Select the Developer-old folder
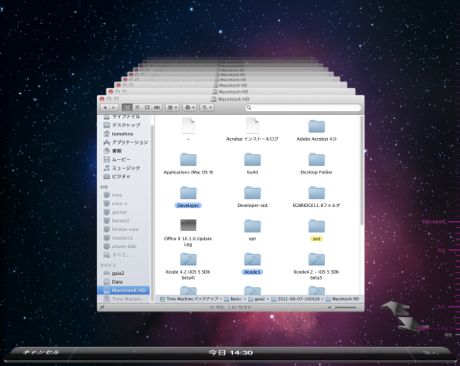 coord(252,197)
